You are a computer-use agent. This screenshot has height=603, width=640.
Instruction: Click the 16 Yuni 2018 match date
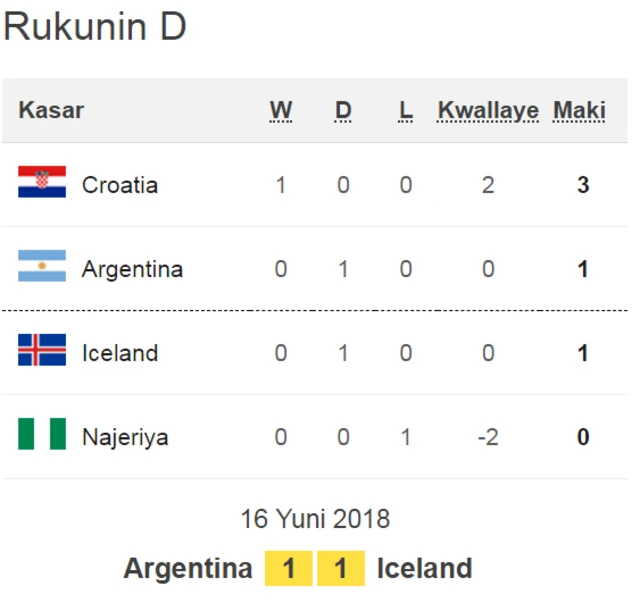coord(315,519)
